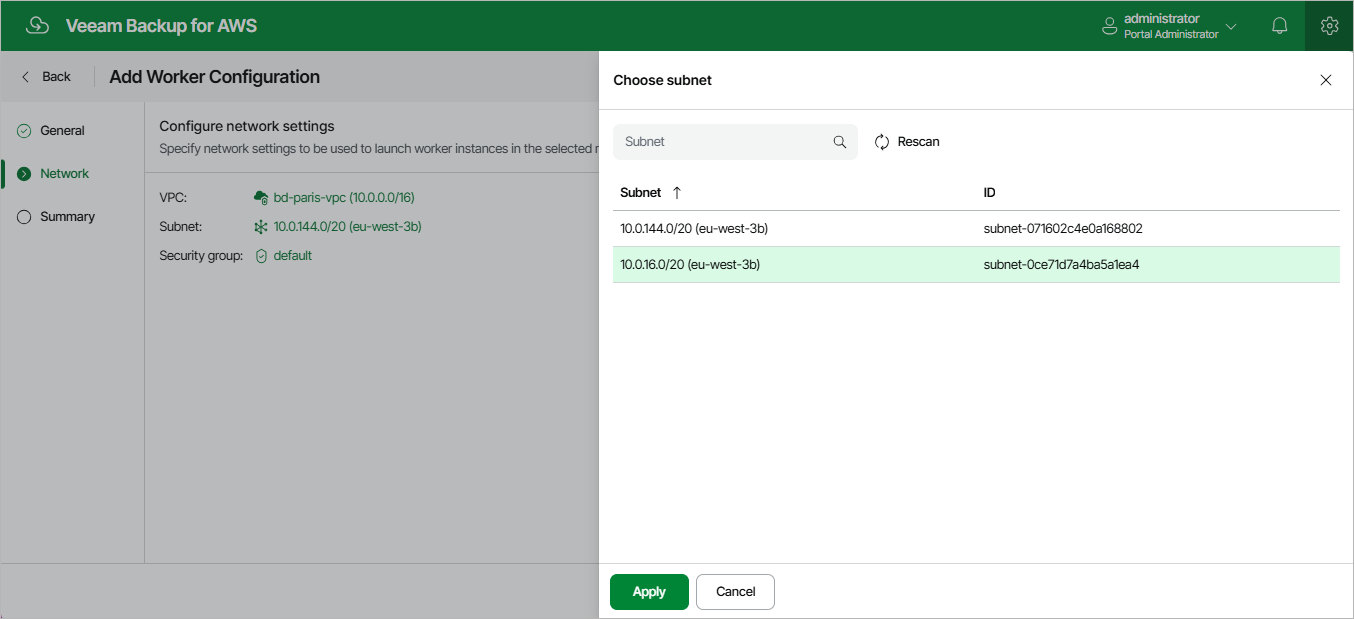
Task: Sort by the Subnet column header
Action: click(640, 192)
